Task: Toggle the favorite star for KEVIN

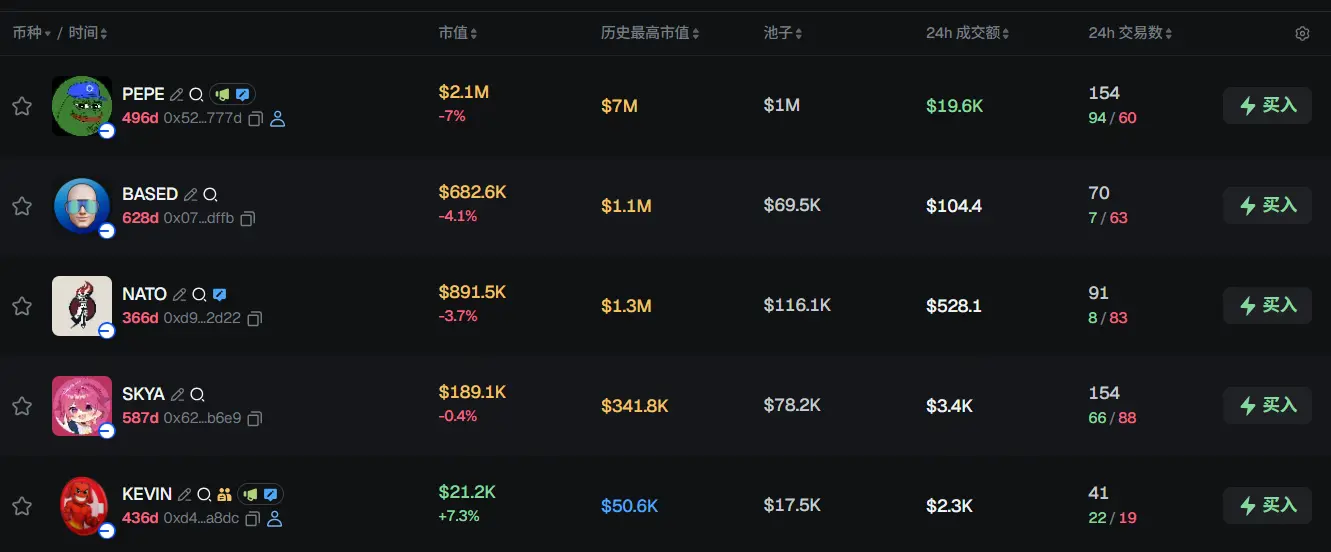Action: (x=22, y=506)
